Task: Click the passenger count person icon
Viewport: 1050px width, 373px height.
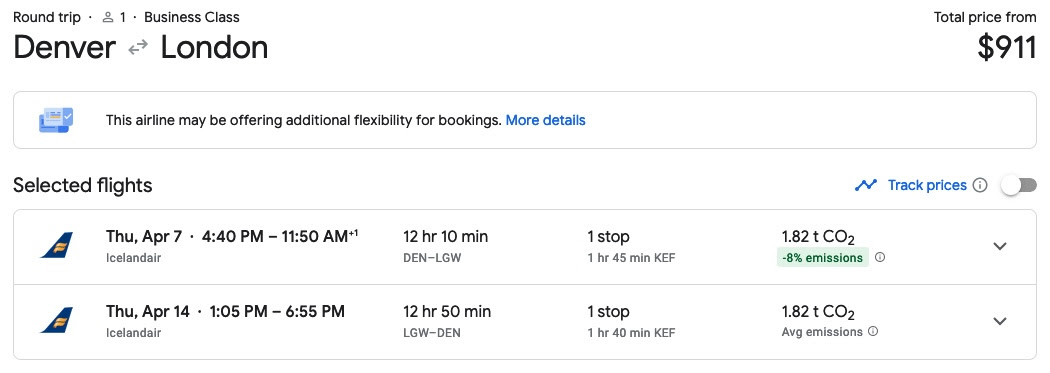Action: pyautogui.click(x=108, y=17)
